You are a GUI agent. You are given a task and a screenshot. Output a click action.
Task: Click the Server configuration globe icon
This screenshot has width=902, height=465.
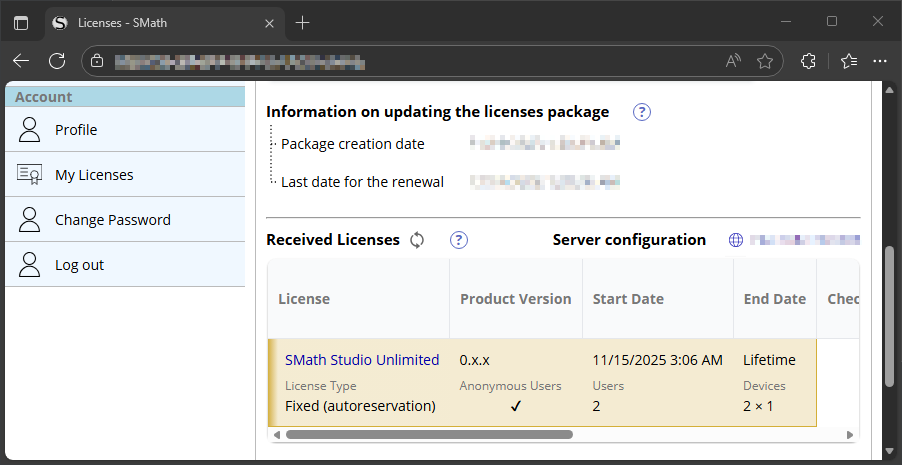pos(736,240)
